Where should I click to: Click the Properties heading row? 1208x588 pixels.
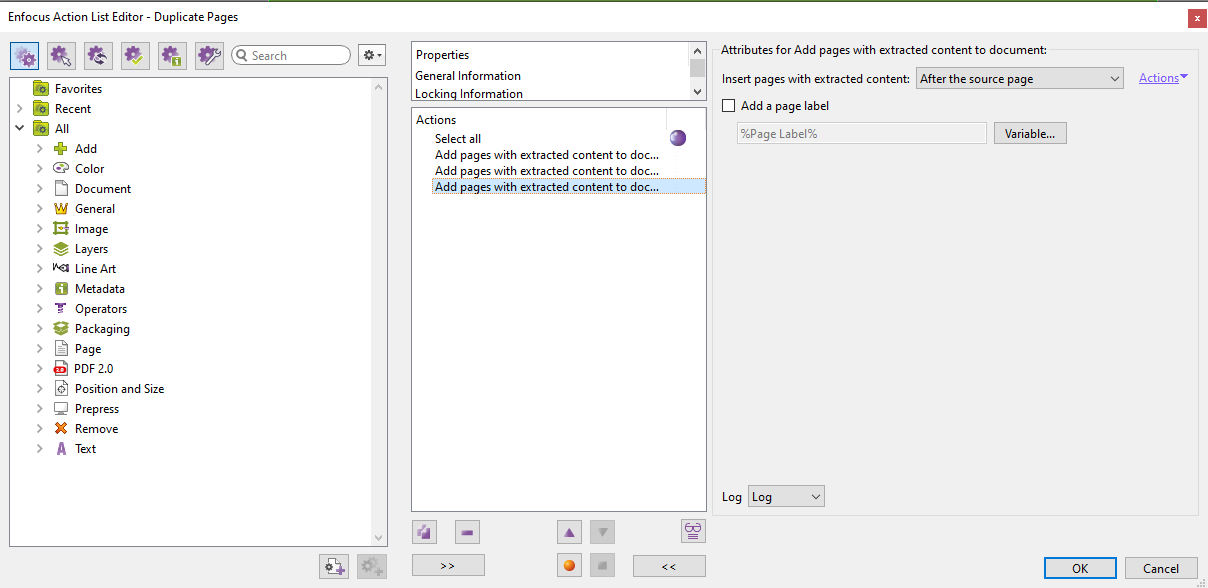click(x=442, y=54)
